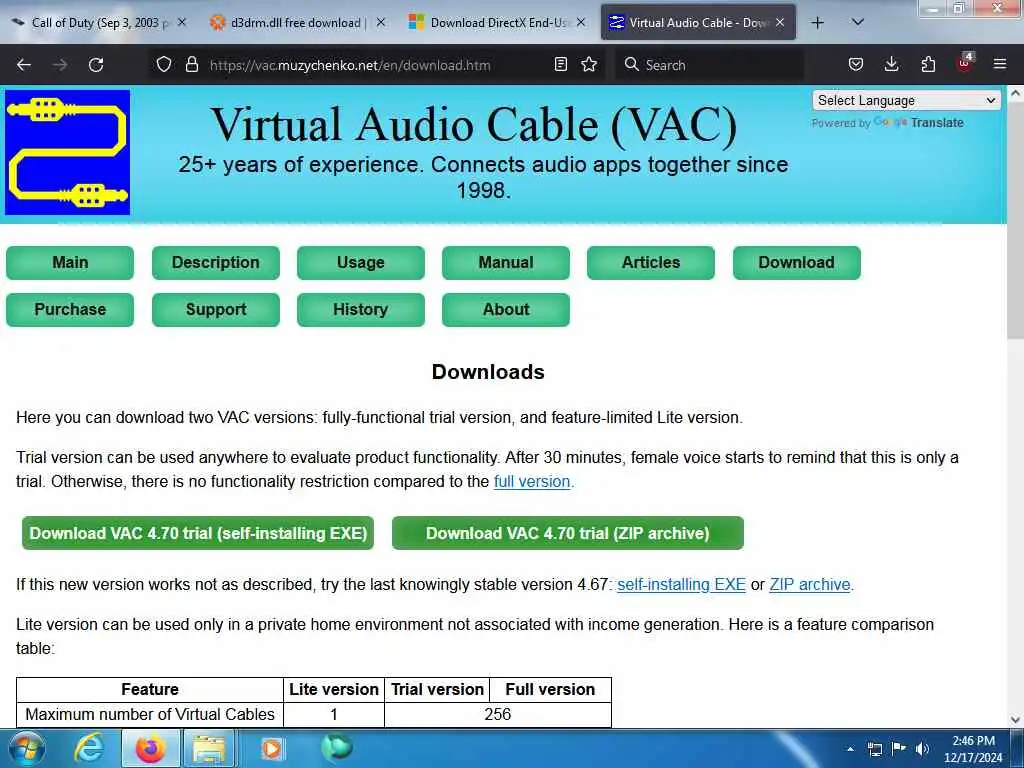Open the History page button
The height and width of the screenshot is (768, 1024).
360,310
